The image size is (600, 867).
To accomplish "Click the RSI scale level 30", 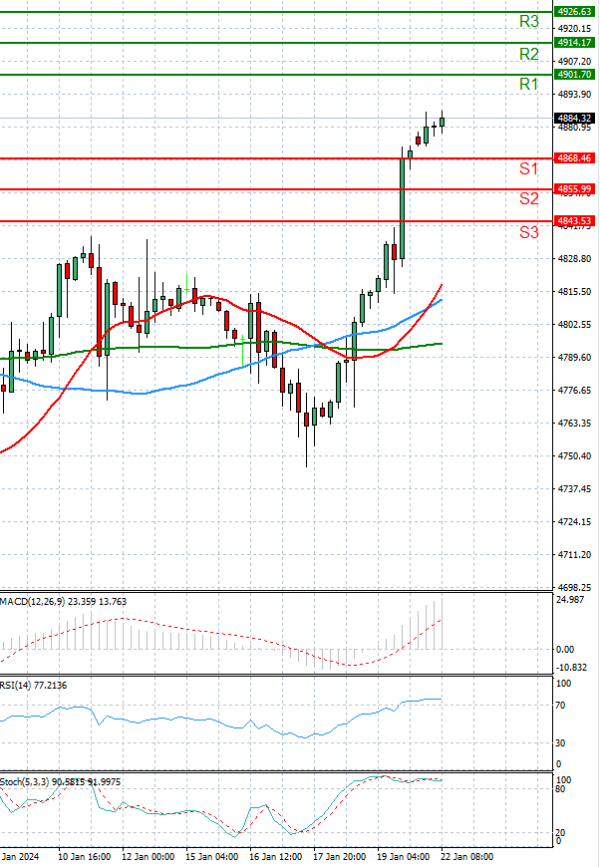I will pos(560,743).
